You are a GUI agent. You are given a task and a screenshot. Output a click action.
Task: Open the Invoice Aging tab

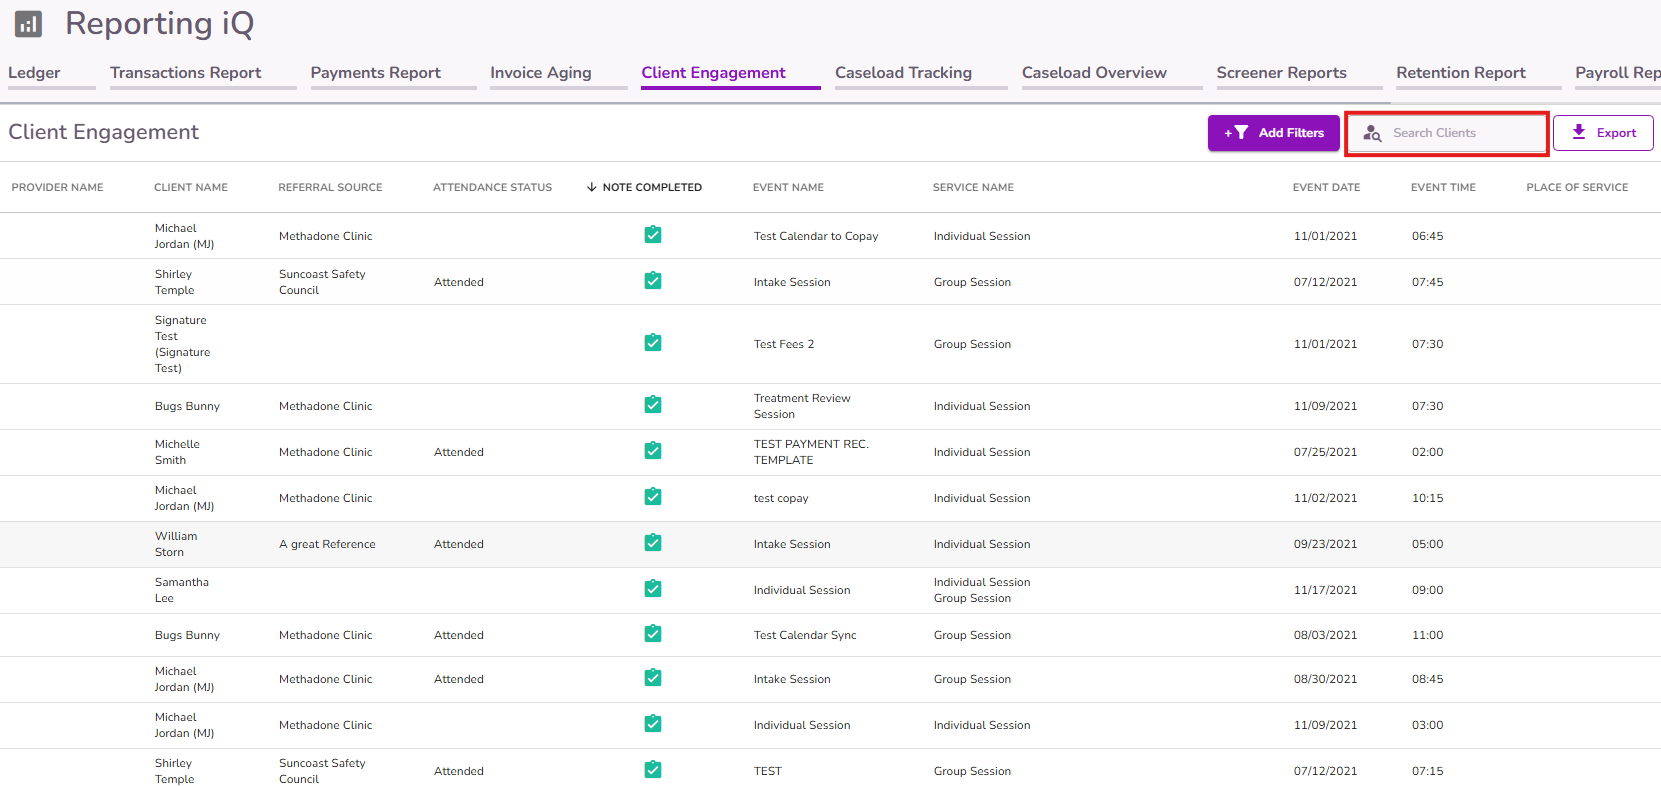(x=541, y=73)
